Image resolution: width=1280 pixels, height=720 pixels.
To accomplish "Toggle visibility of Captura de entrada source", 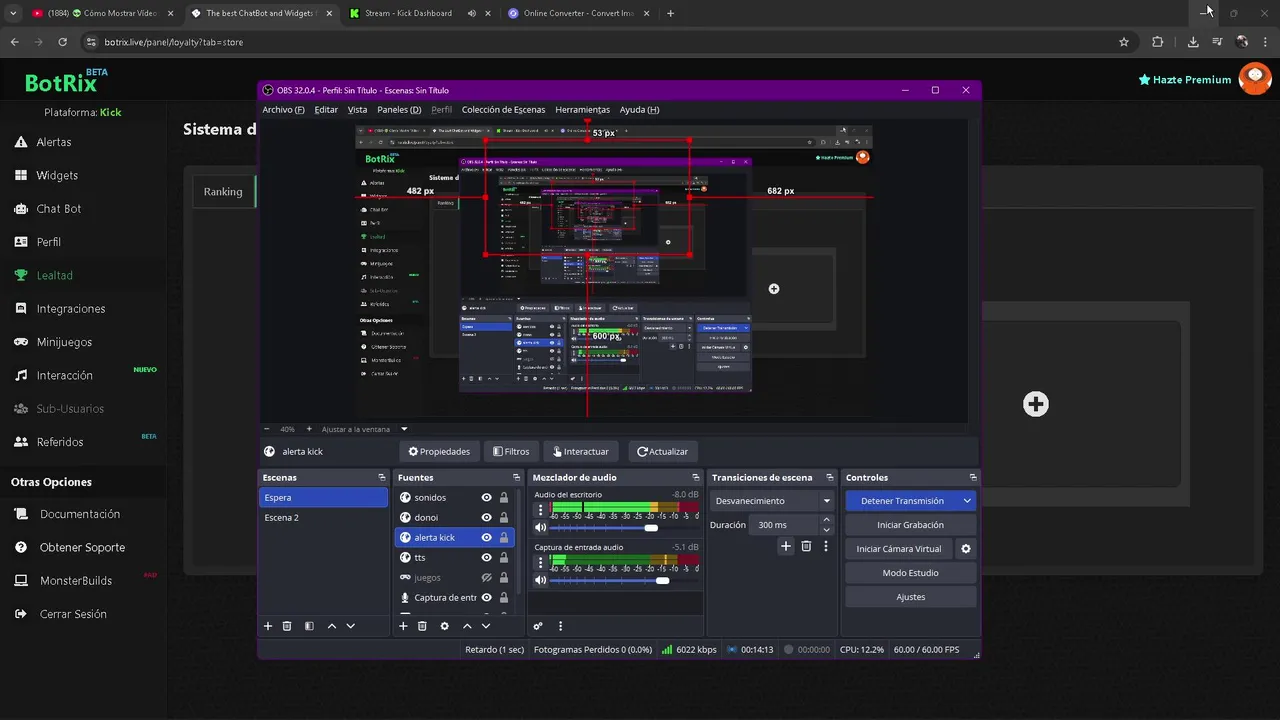I will [486, 597].
